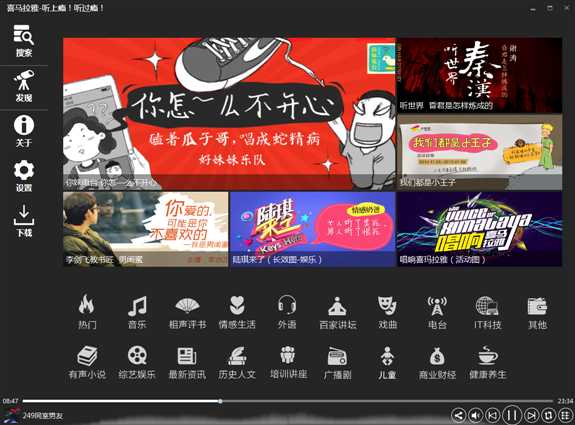Toggle the repeat loop mode button
The height and width of the screenshot is (425, 575).
click(x=548, y=415)
